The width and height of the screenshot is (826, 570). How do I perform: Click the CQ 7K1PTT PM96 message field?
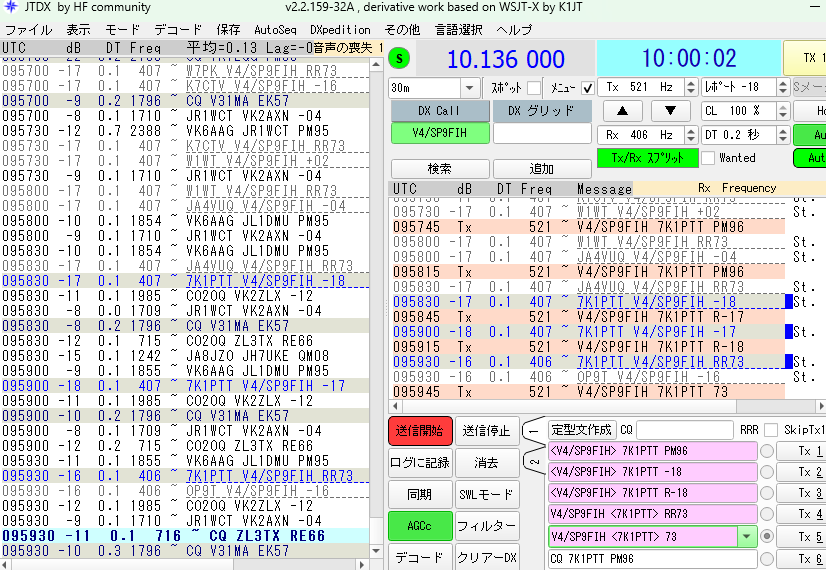(653, 558)
